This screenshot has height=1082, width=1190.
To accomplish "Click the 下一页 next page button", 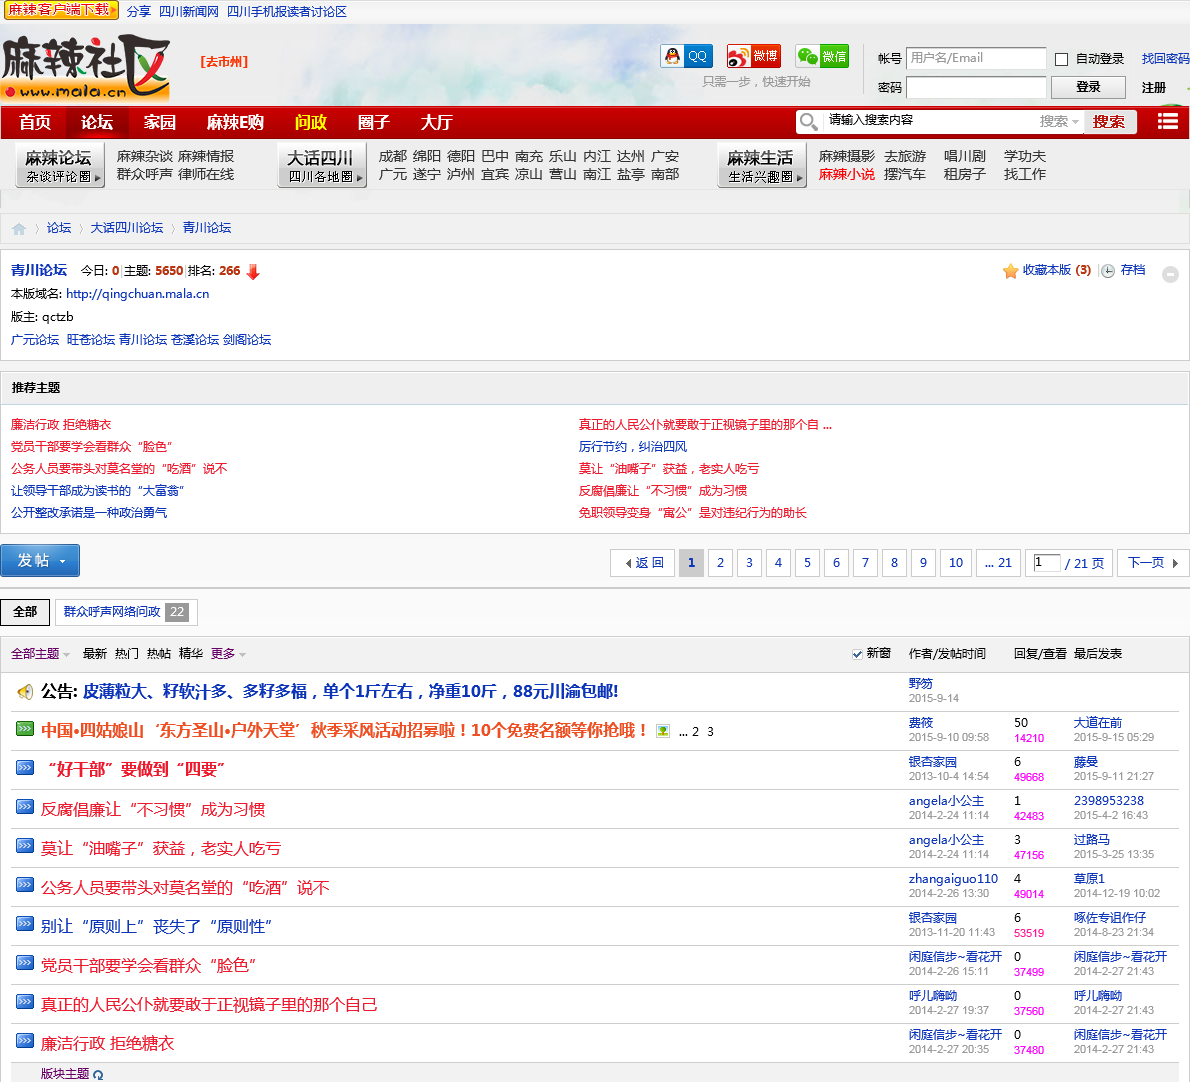I will 1152,563.
